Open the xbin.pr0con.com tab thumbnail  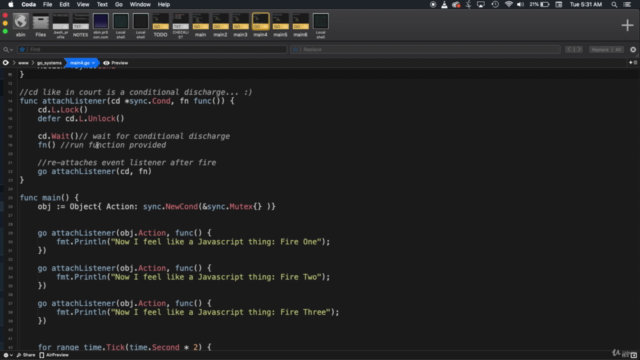coord(100,25)
